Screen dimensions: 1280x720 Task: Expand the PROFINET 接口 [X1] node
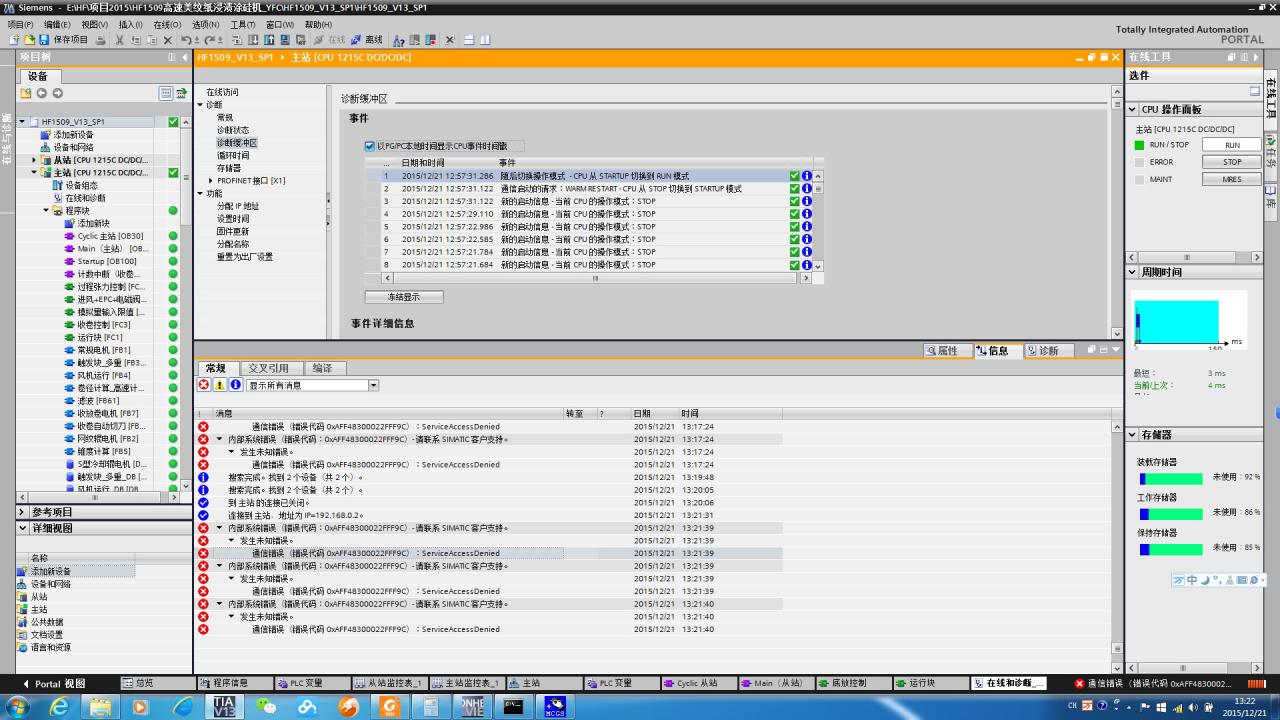pos(211,181)
